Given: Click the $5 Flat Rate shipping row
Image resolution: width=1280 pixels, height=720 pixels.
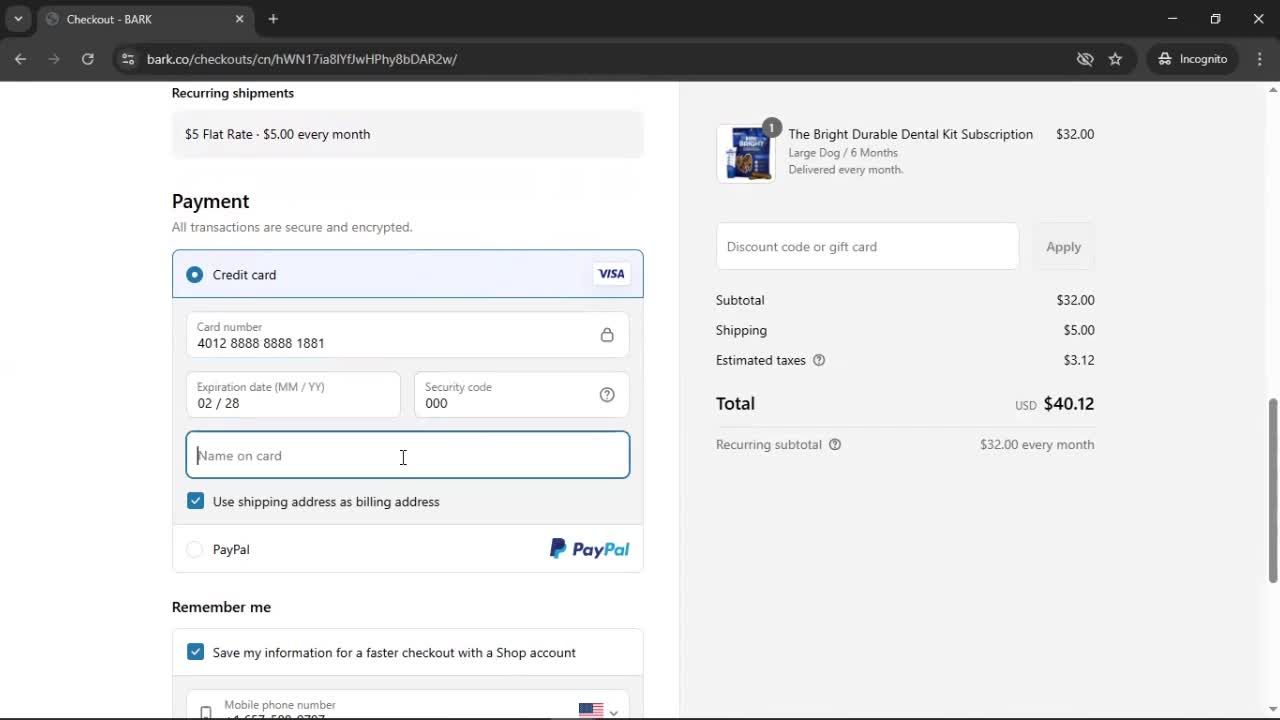Looking at the screenshot, I should point(408,134).
